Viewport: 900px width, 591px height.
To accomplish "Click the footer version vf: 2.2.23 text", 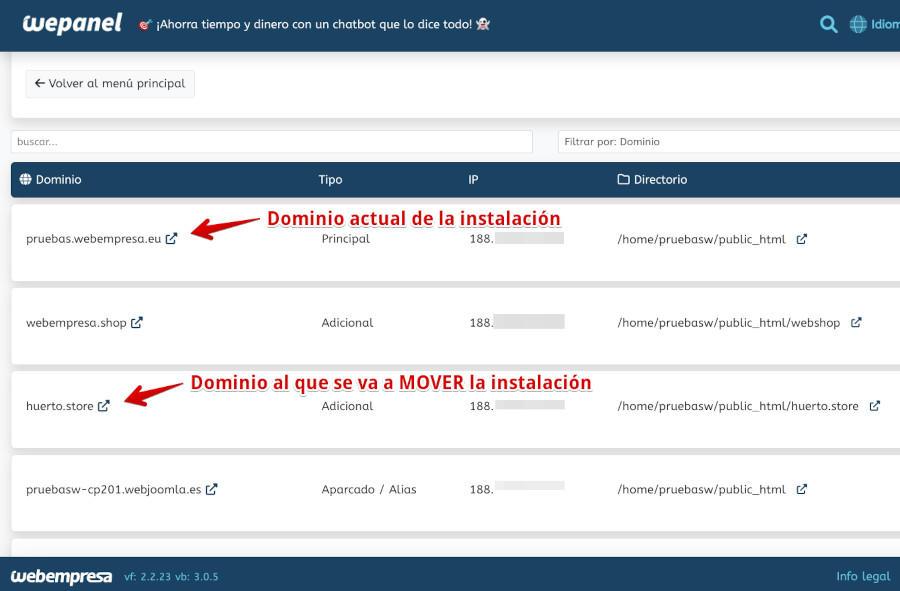I will (x=148, y=577).
